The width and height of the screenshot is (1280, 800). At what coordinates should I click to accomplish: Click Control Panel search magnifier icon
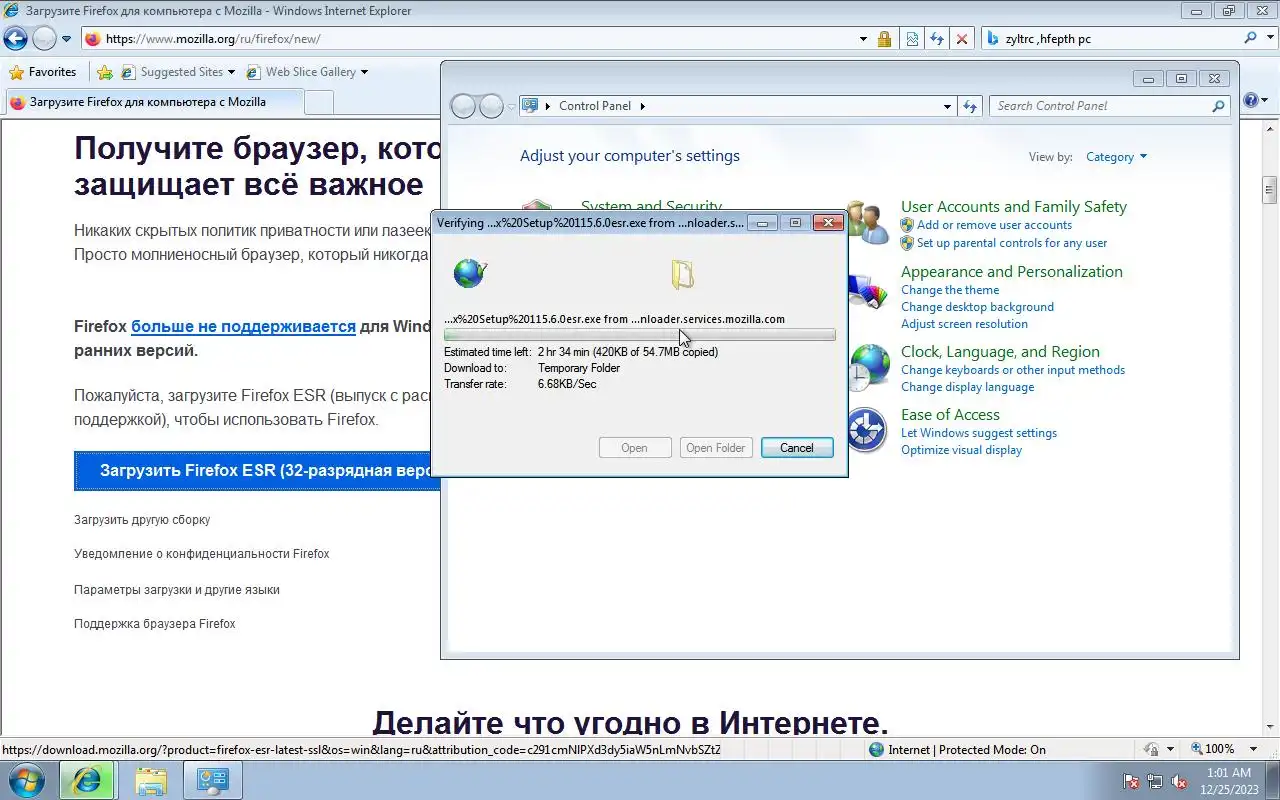(1218, 106)
